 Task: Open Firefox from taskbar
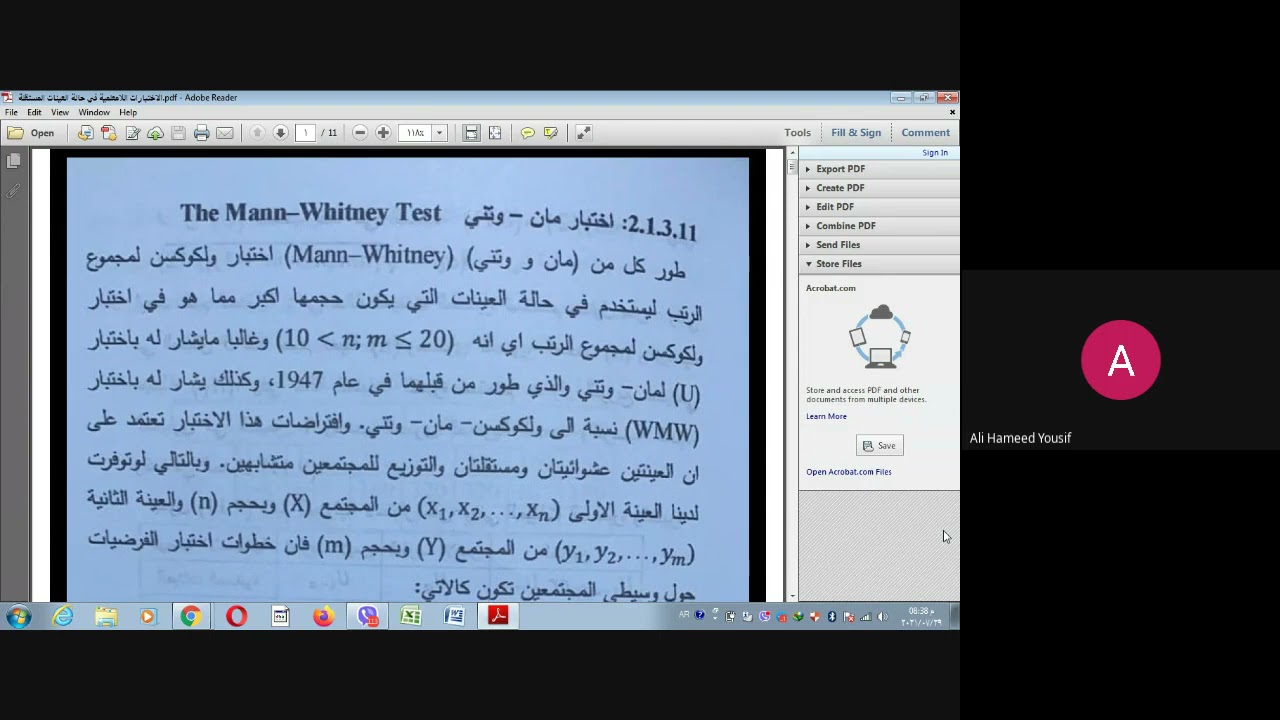(323, 617)
